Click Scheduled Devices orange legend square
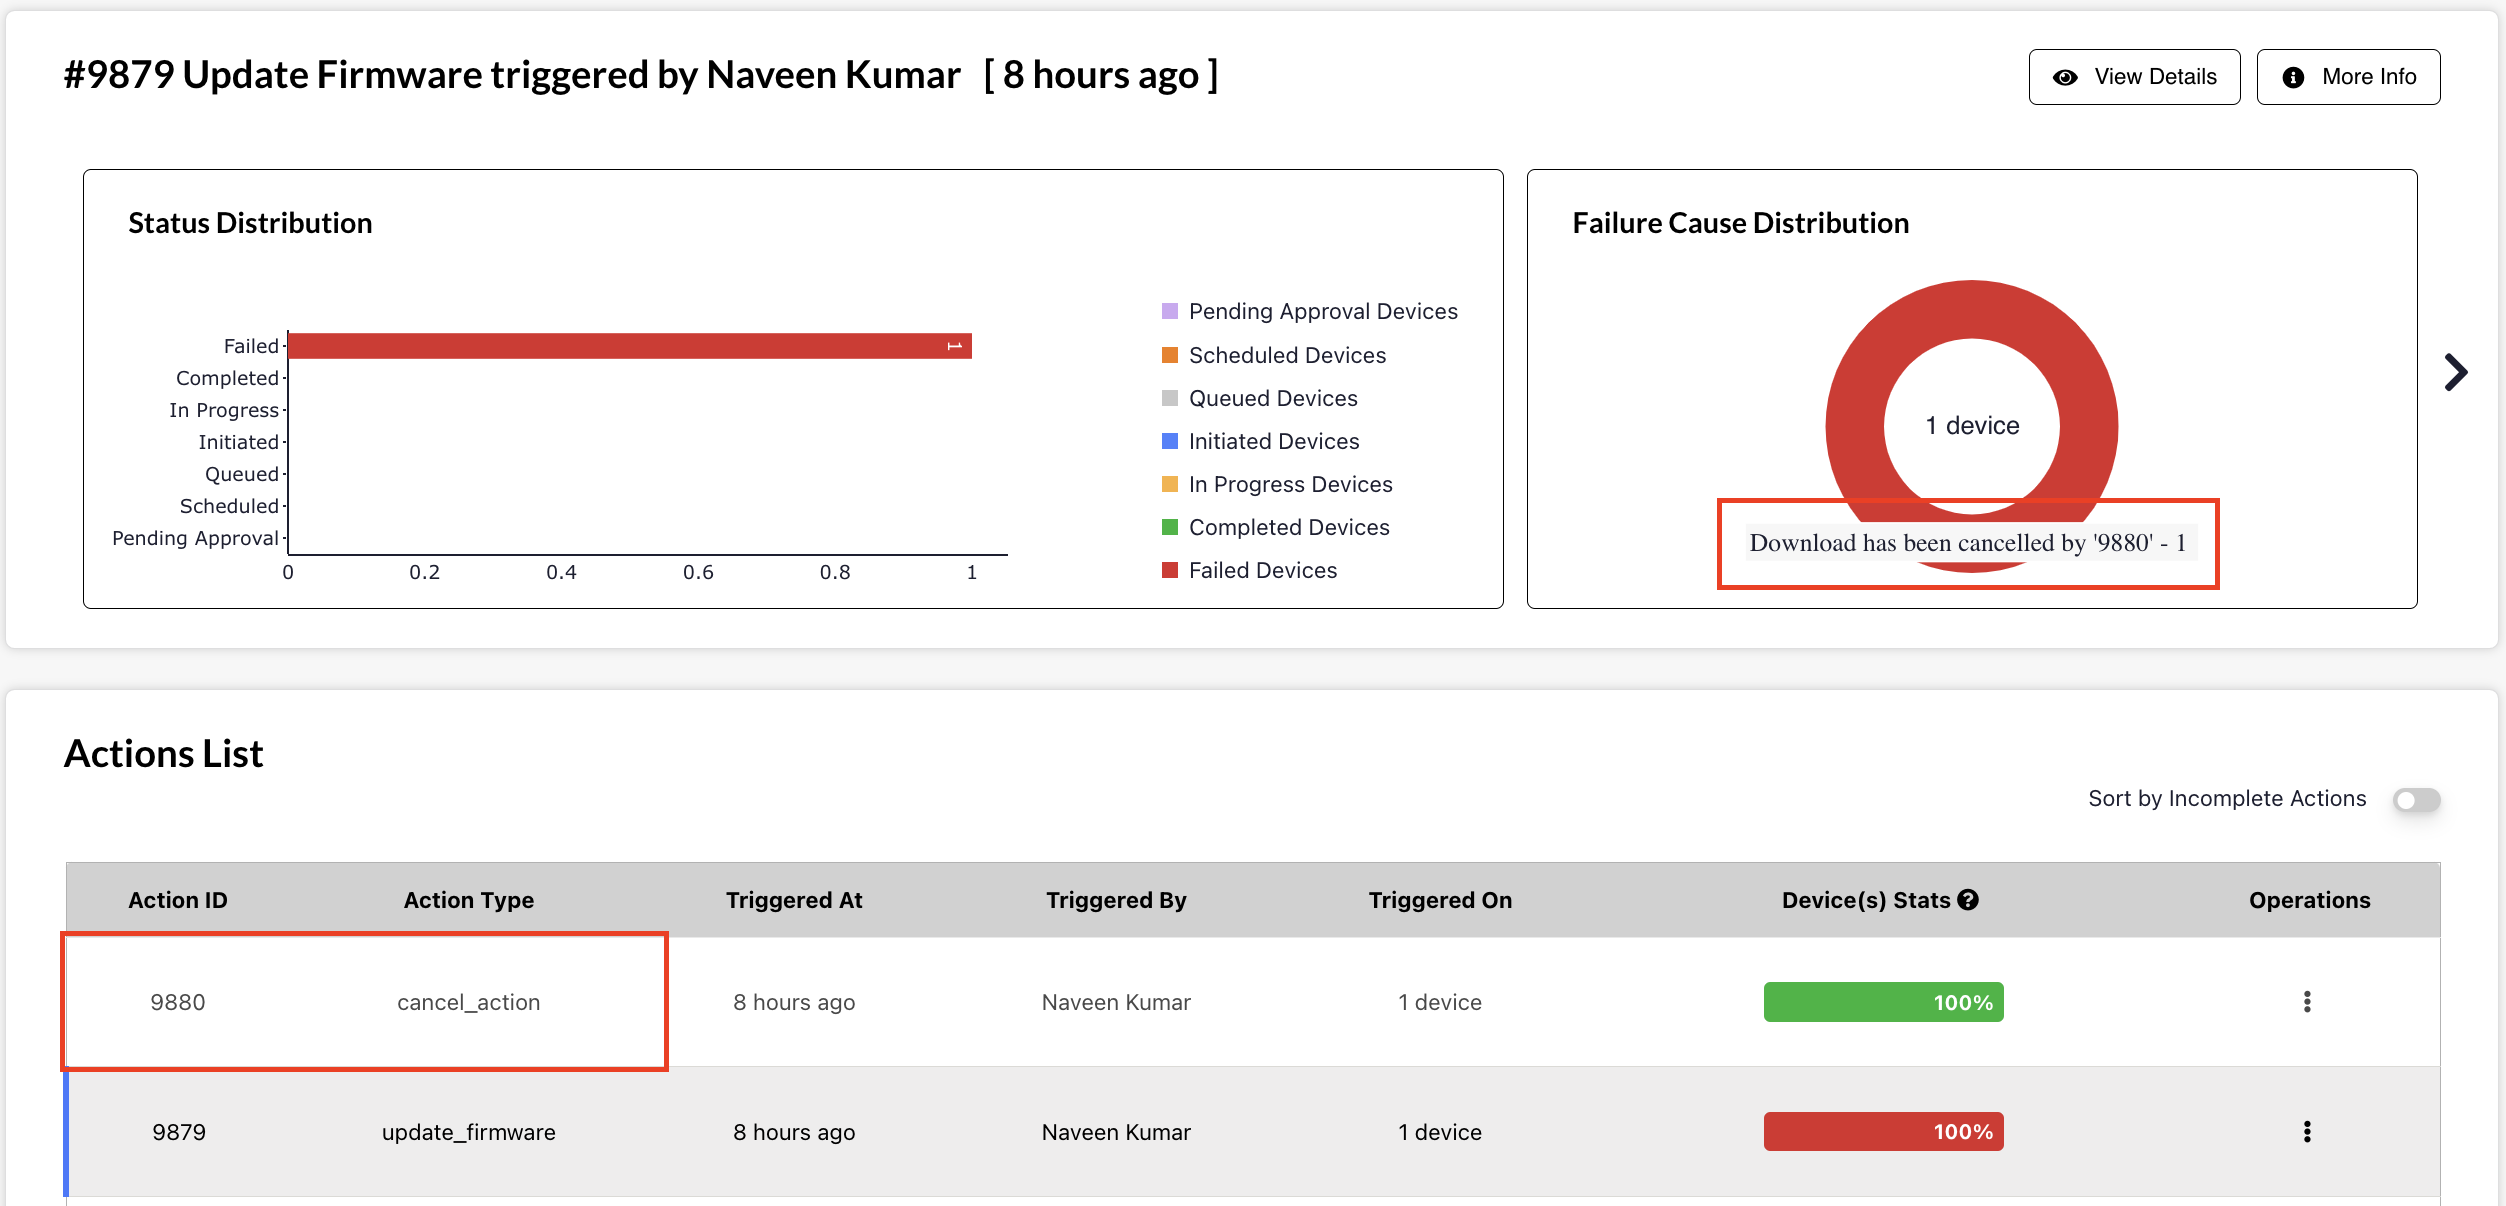Screen dimensions: 2506x1206 1169,355
